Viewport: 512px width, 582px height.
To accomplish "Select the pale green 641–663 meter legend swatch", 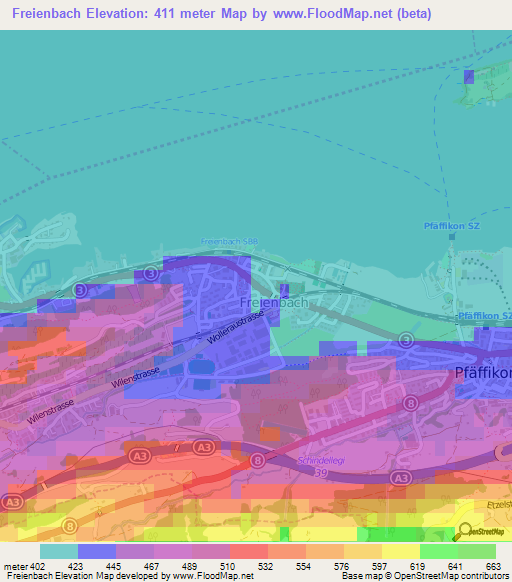I will point(477,552).
